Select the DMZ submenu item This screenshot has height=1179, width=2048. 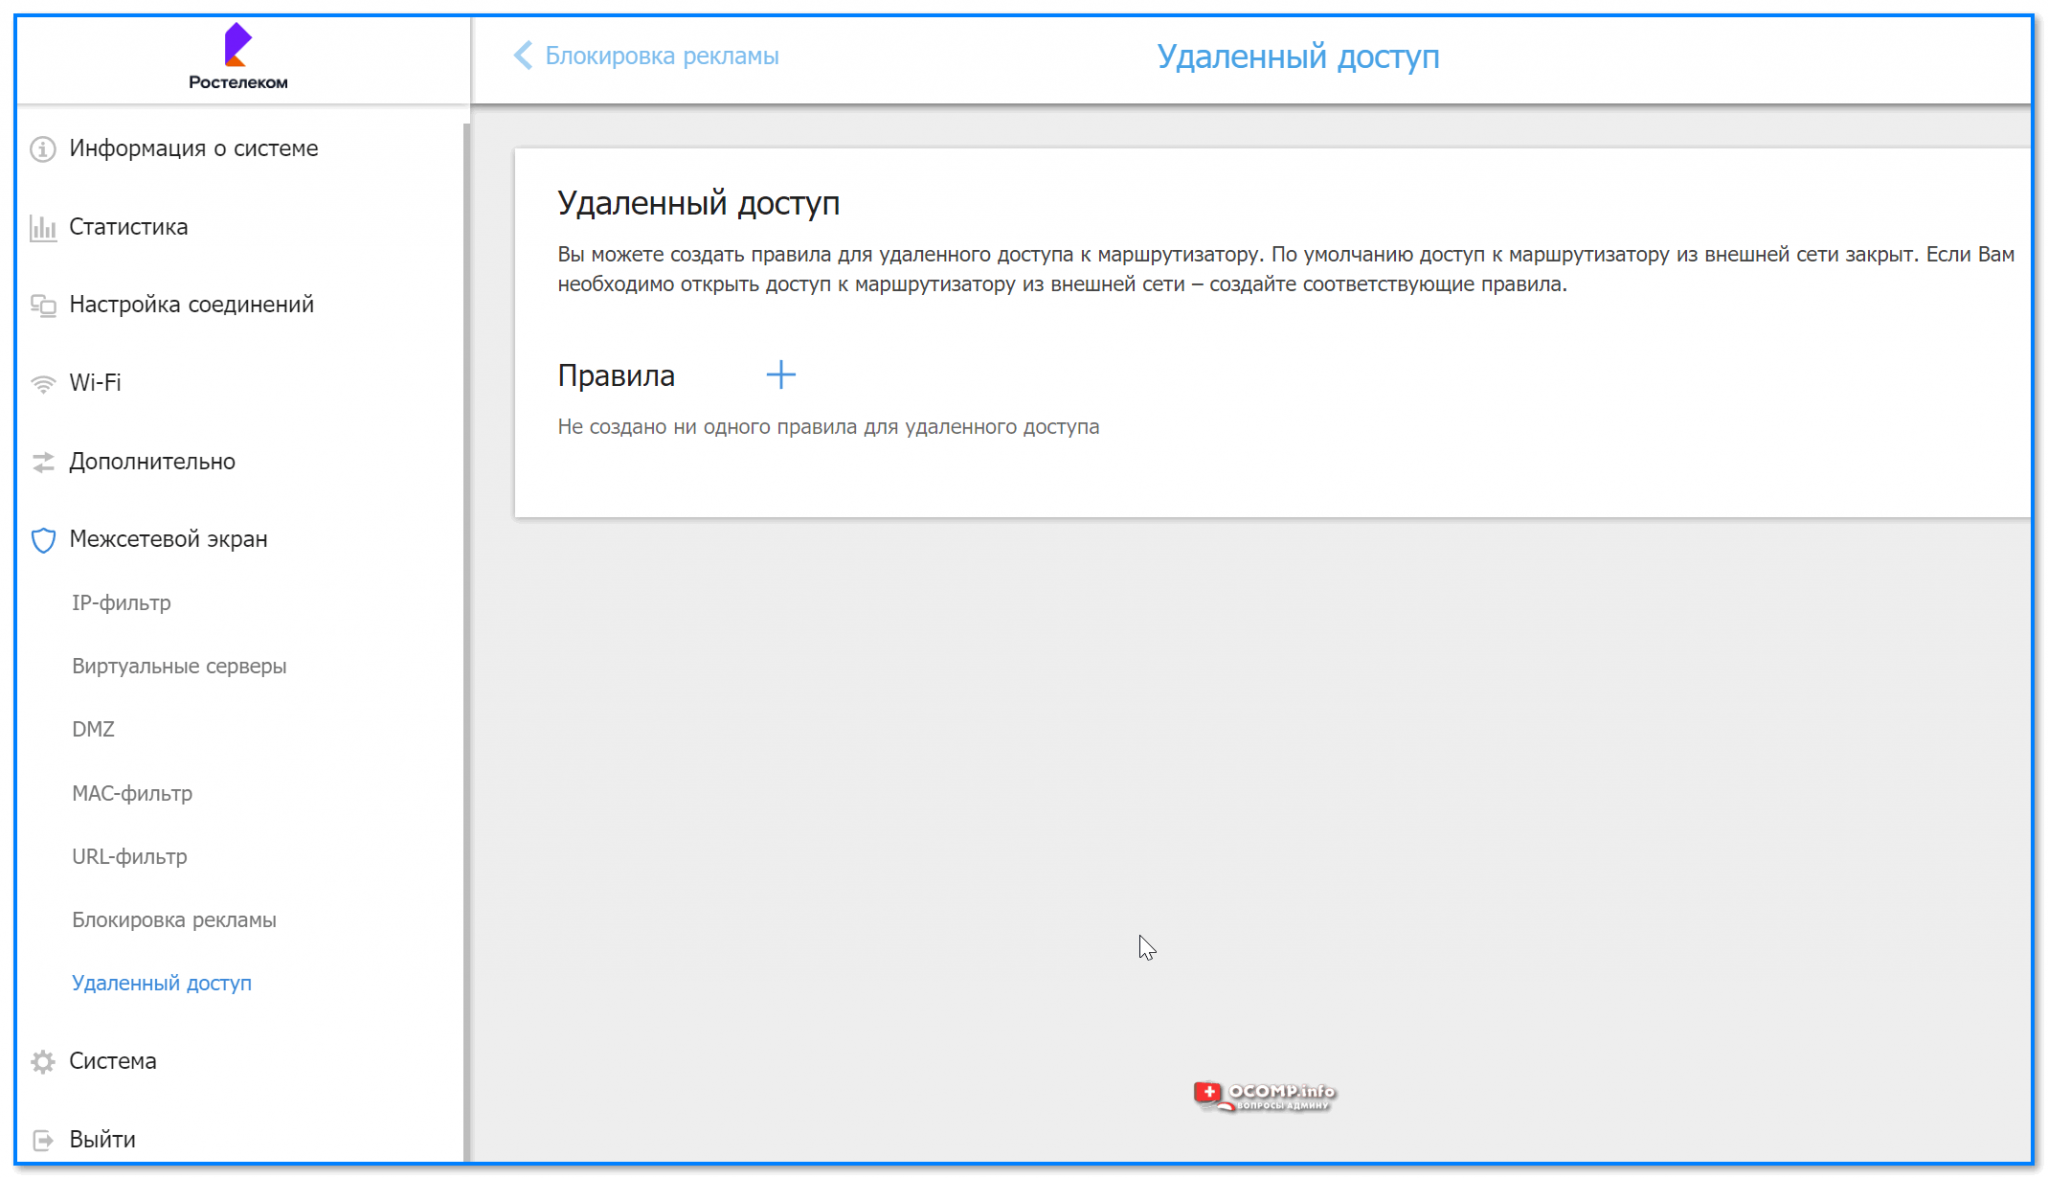tap(94, 729)
